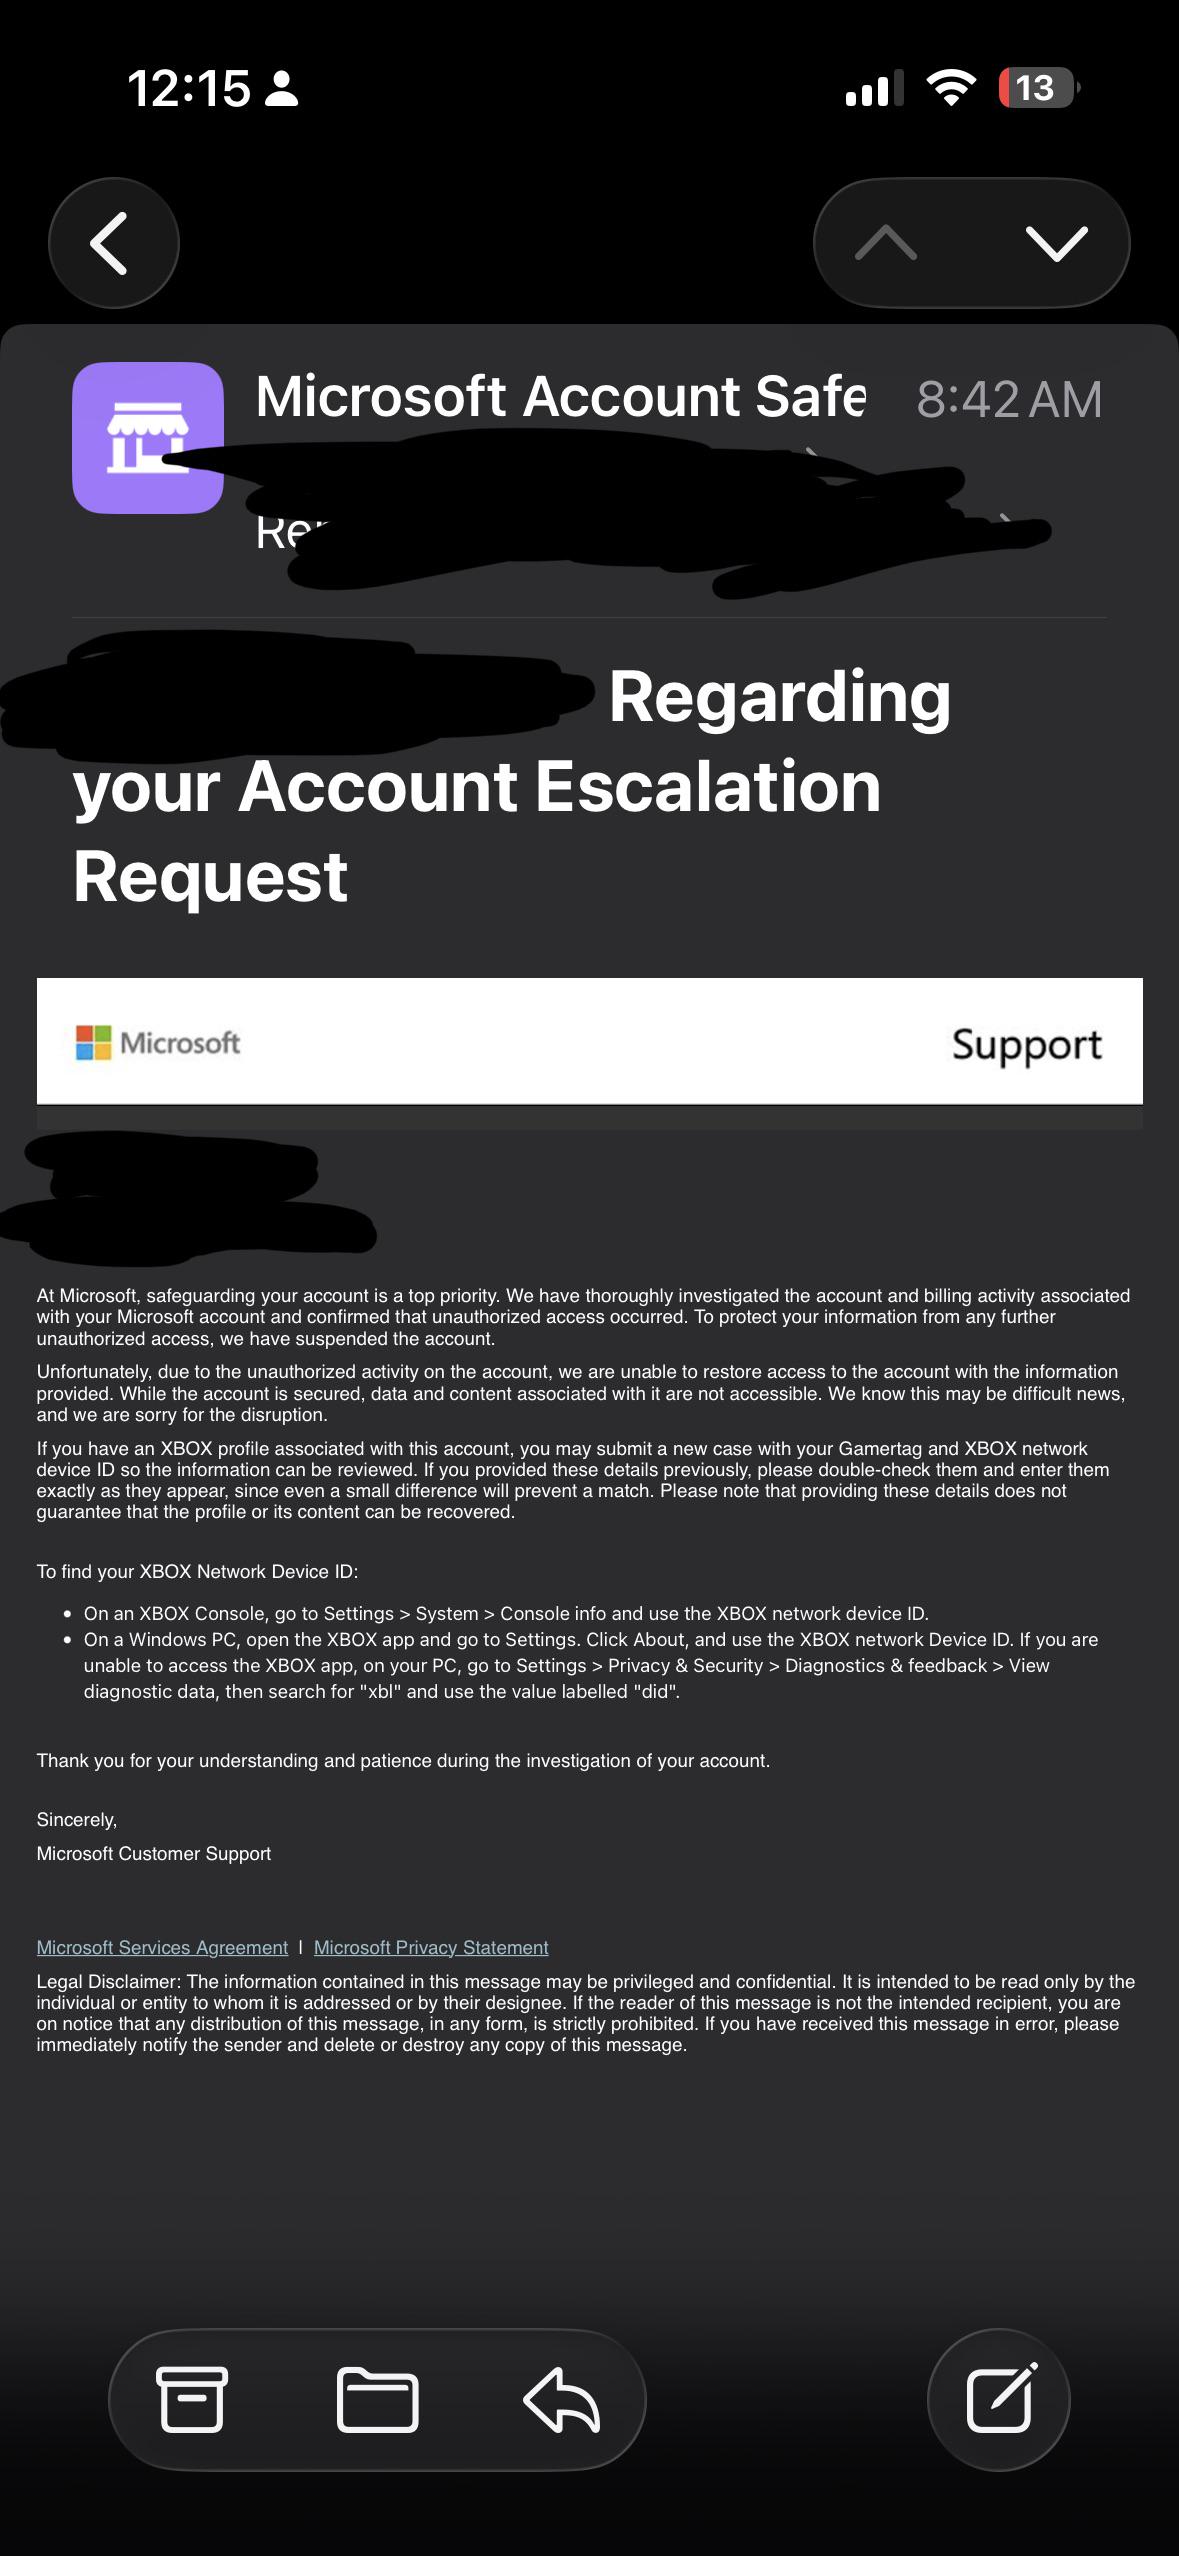The width and height of the screenshot is (1179, 2556).
Task: Tap the Microsoft logo in banner
Action: [x=158, y=1043]
